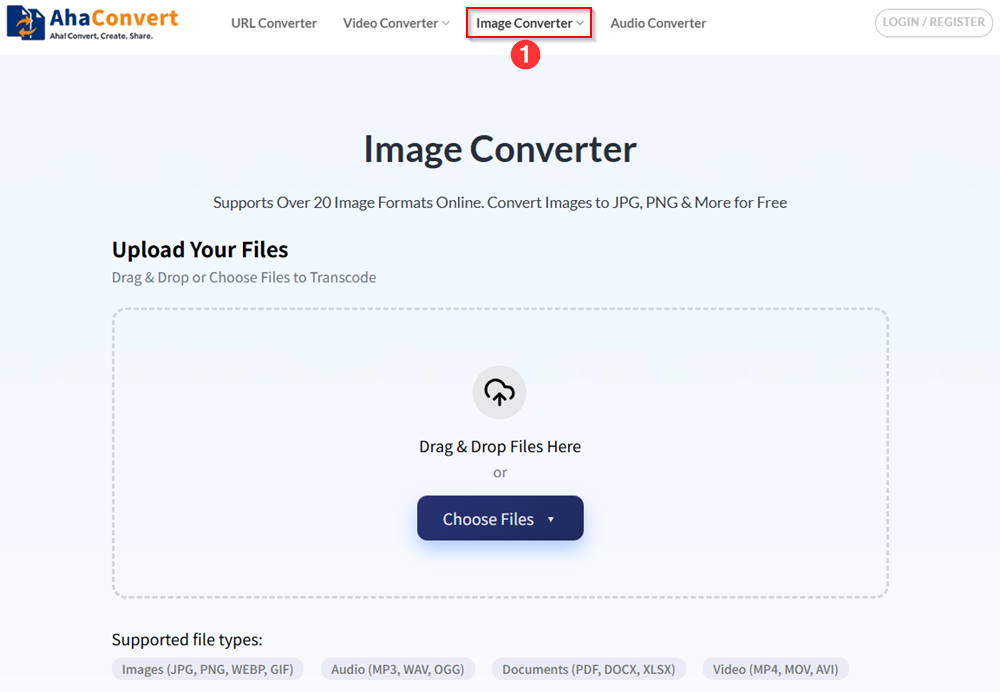Image resolution: width=1000 pixels, height=692 pixels.
Task: Select URL Converter in the navigation
Action: (273, 23)
